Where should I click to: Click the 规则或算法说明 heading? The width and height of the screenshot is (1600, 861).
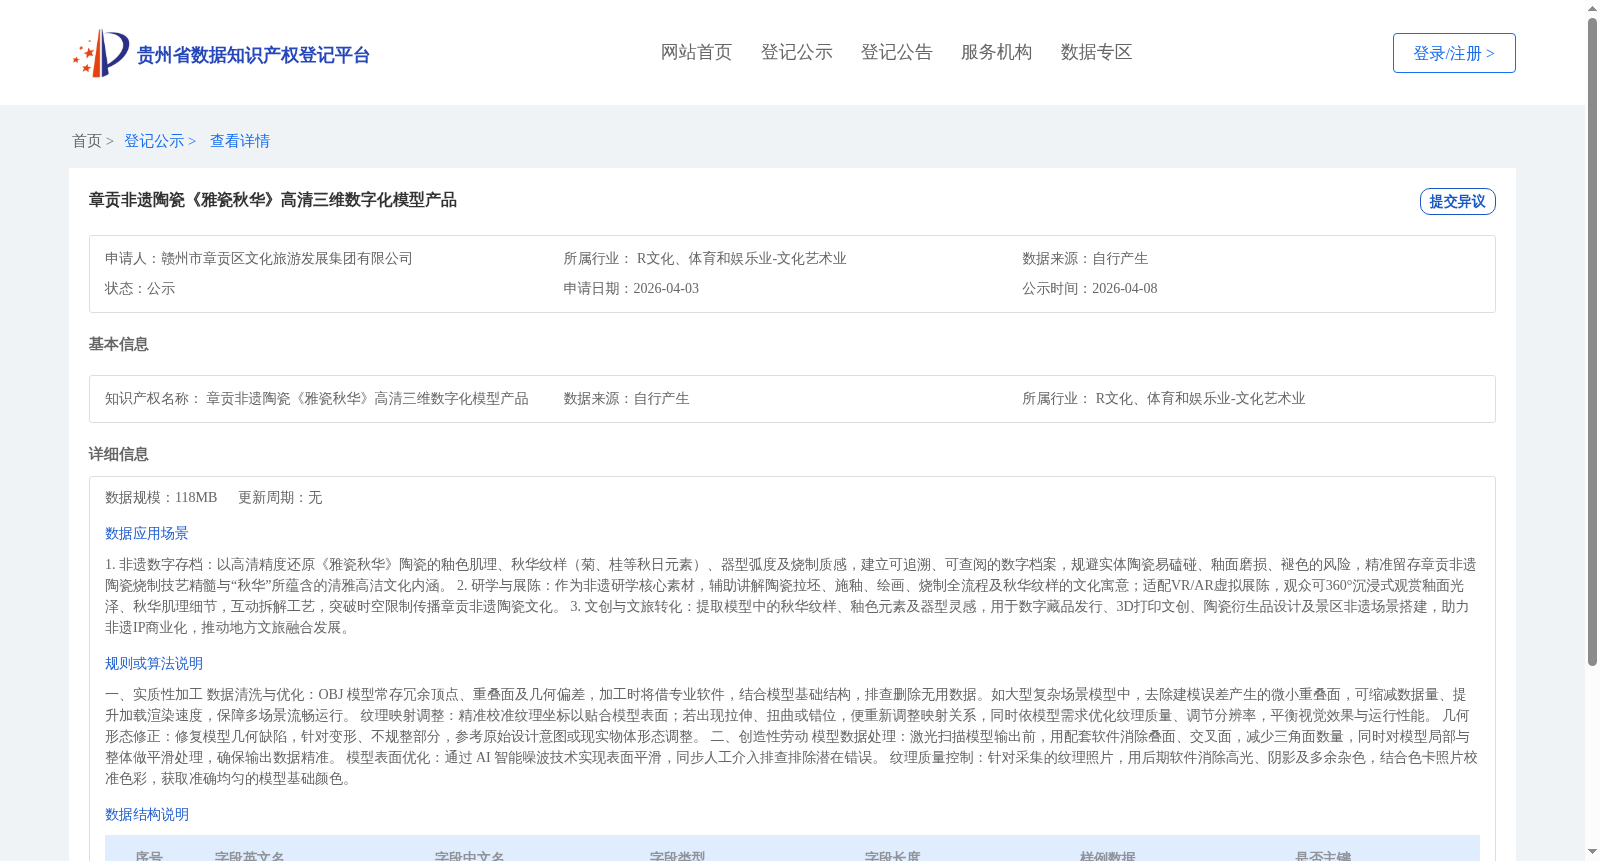click(154, 664)
